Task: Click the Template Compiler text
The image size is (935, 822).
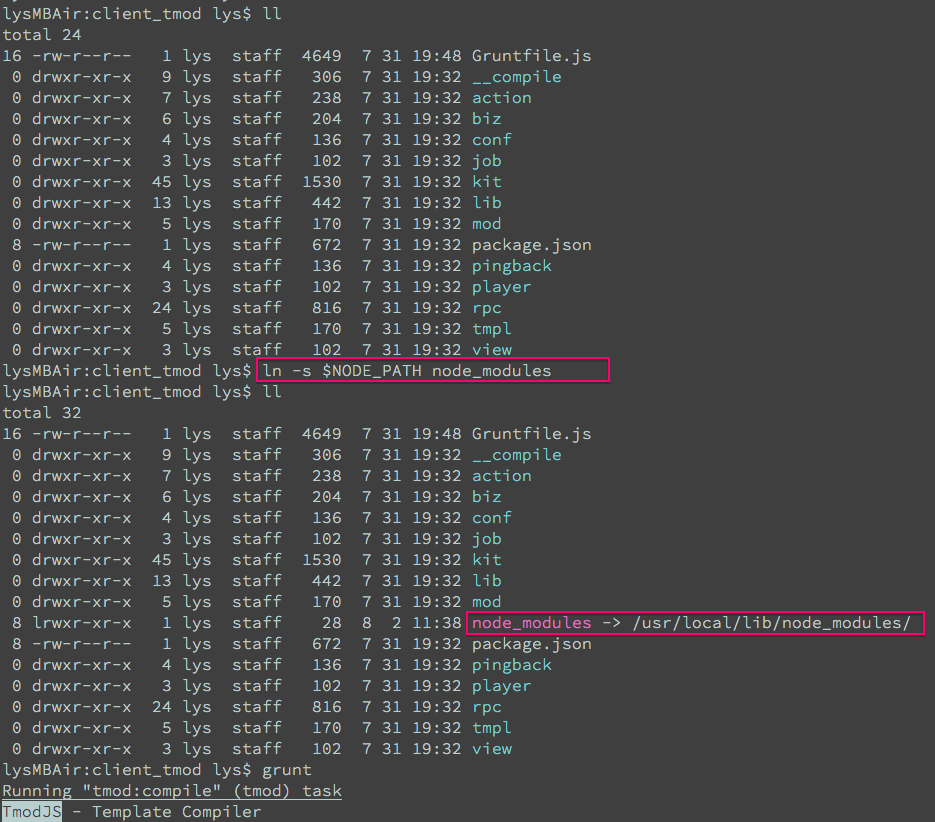Action: [x=177, y=812]
